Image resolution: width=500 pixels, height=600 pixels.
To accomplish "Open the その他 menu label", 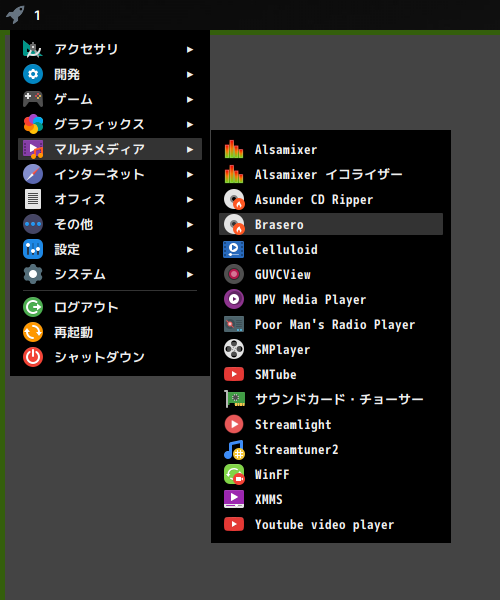I will [x=73, y=224].
